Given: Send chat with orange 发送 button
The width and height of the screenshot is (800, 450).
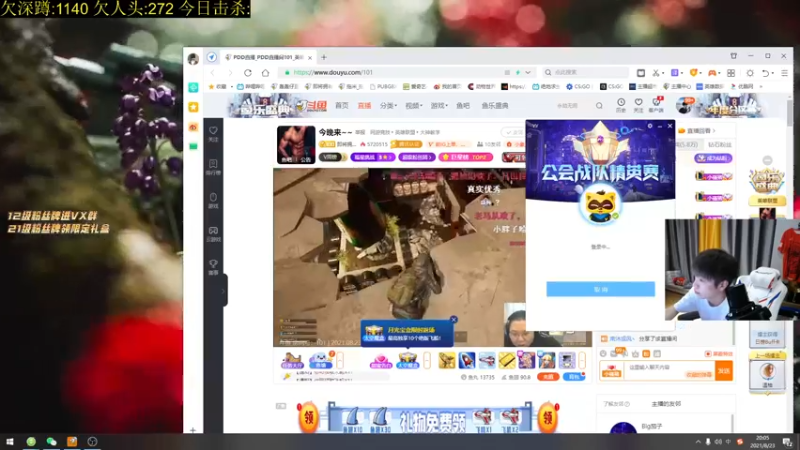Looking at the screenshot, I should click(x=723, y=371).
